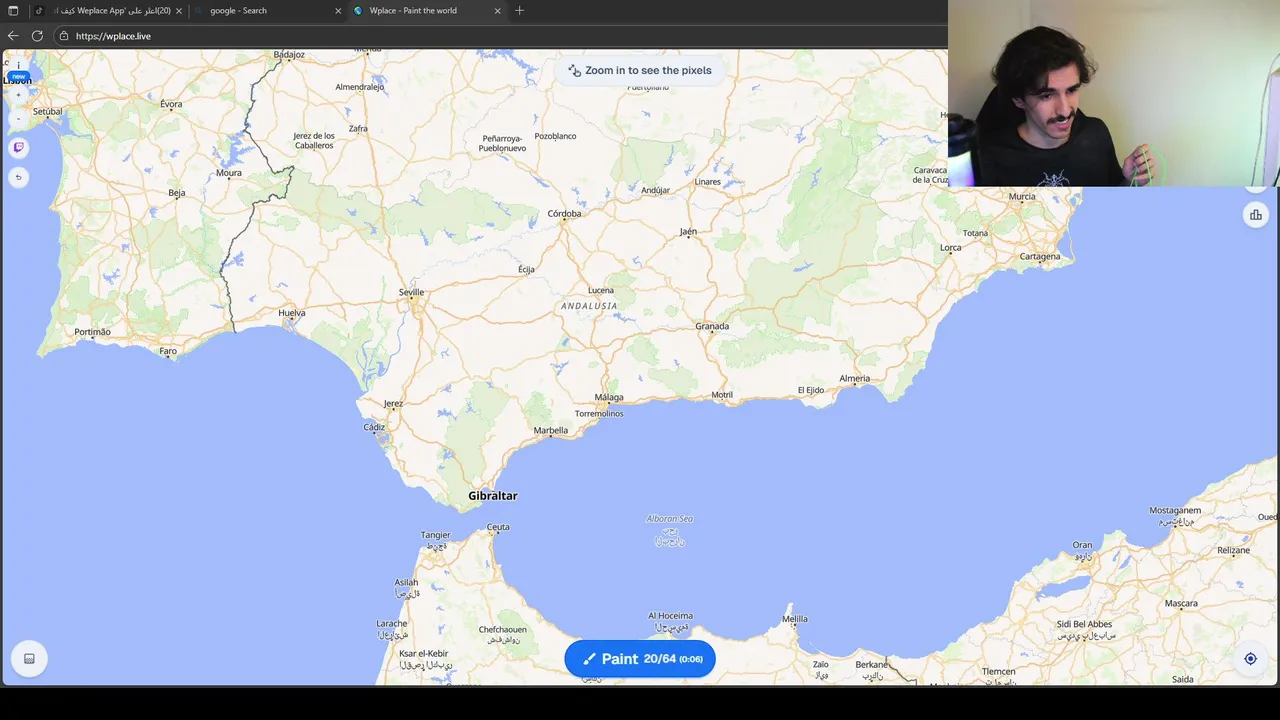Click the Paint 20/64 button
The height and width of the screenshot is (720, 1280).
pos(640,659)
